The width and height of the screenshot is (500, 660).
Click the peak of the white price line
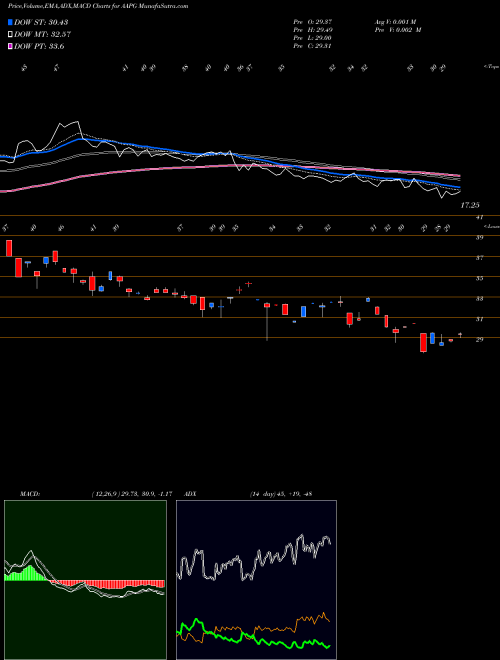pos(78,122)
